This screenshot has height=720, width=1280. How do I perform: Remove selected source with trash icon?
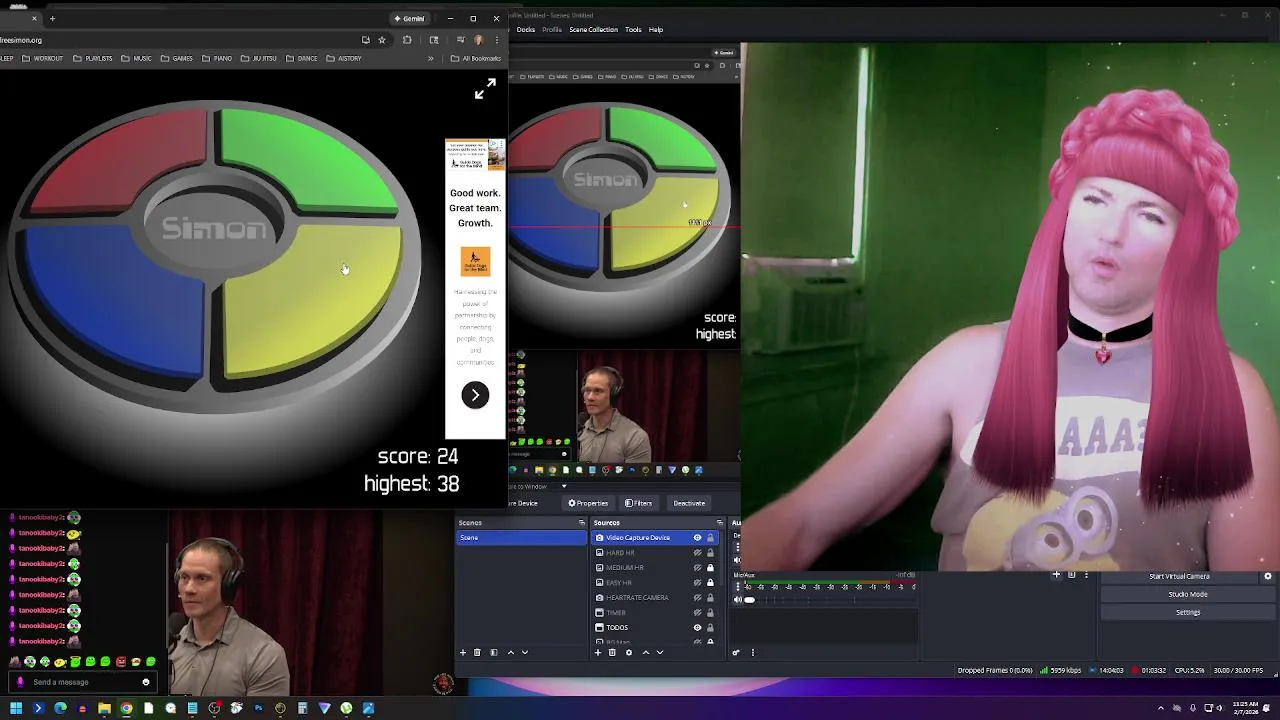point(612,652)
